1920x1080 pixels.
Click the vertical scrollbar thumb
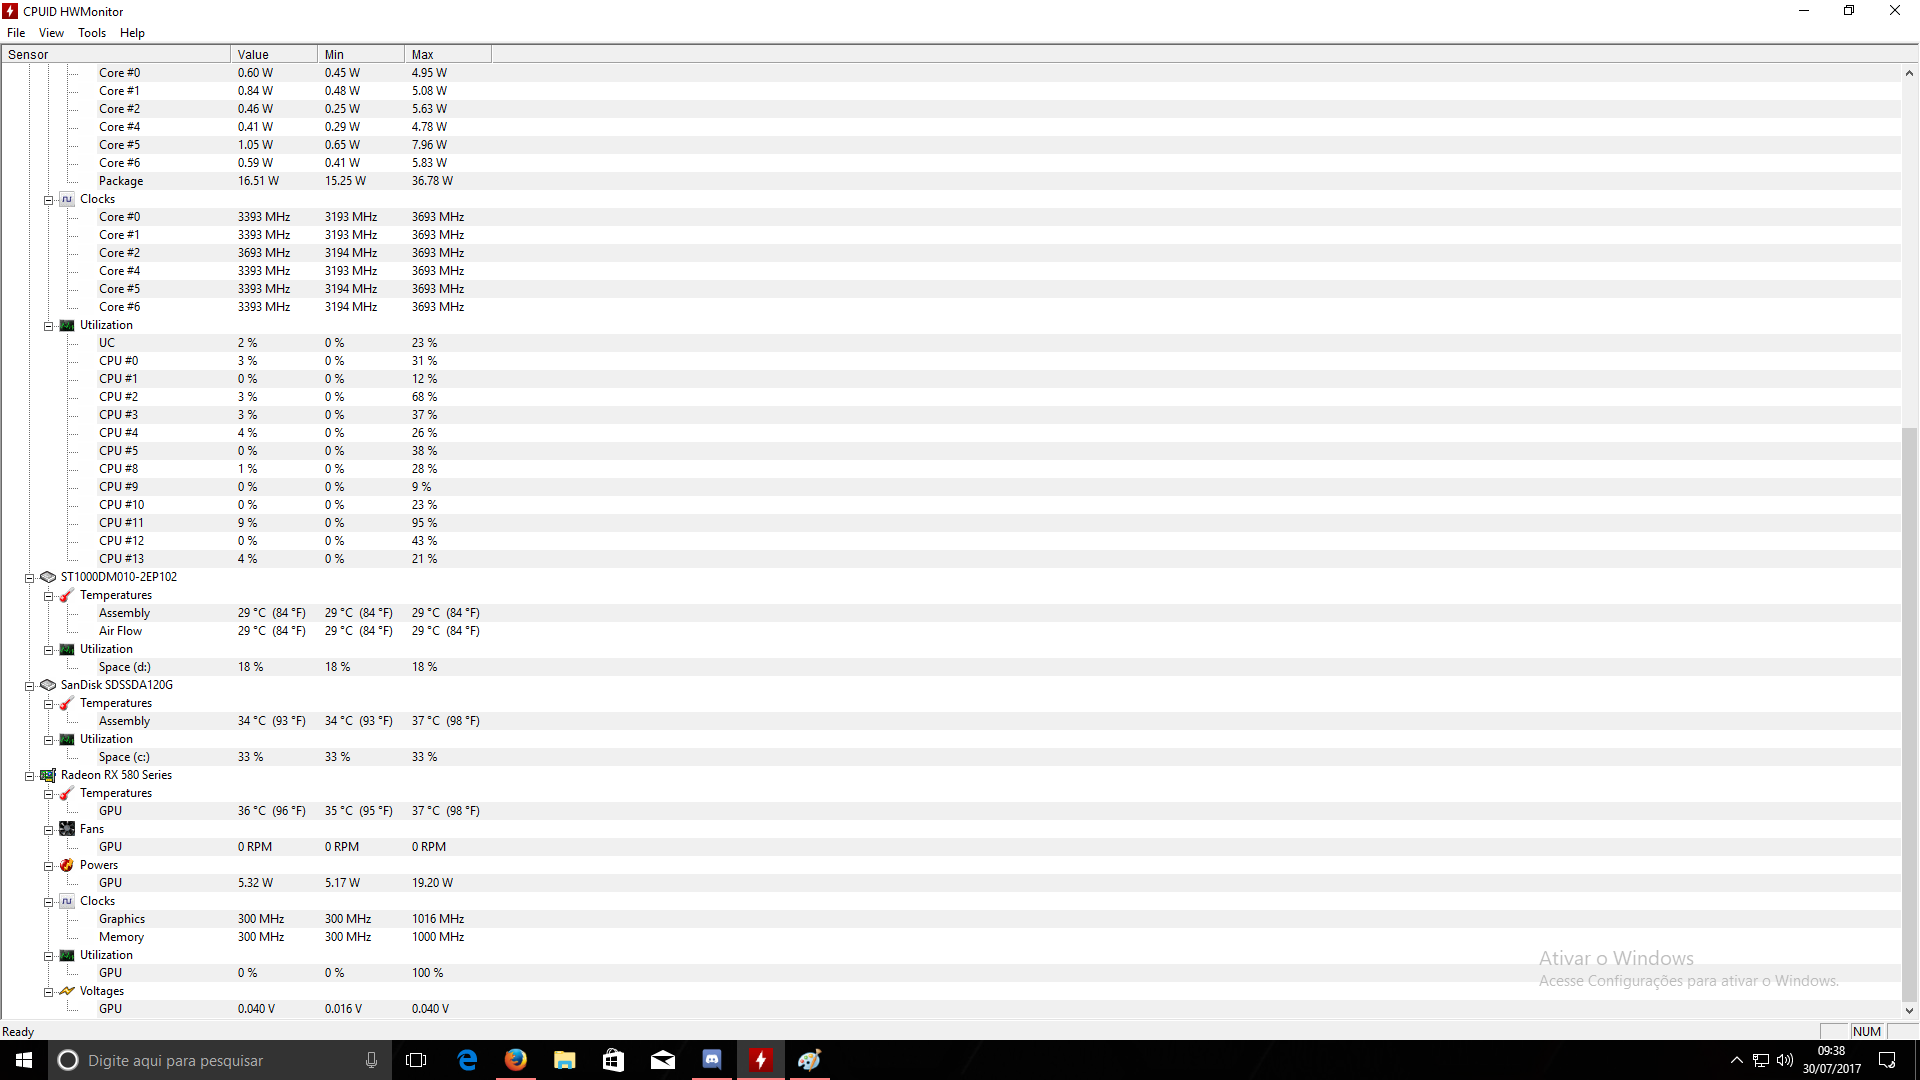pyautogui.click(x=1909, y=714)
